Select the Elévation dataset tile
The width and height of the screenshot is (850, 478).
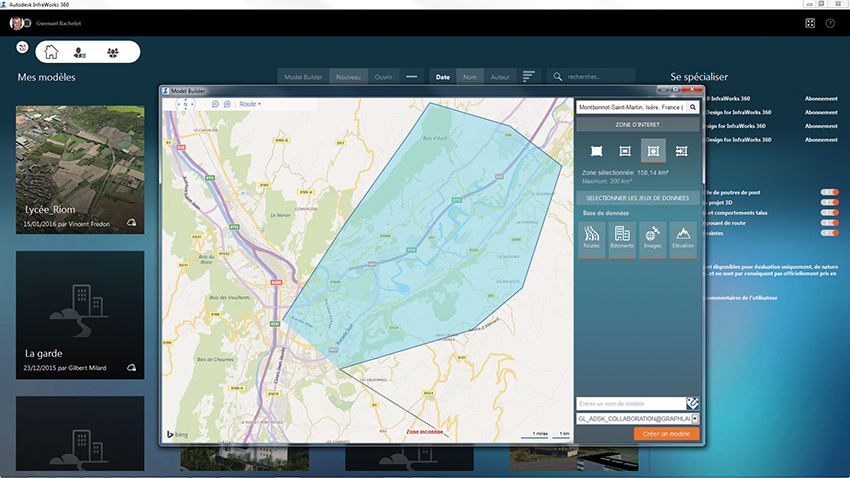point(683,240)
